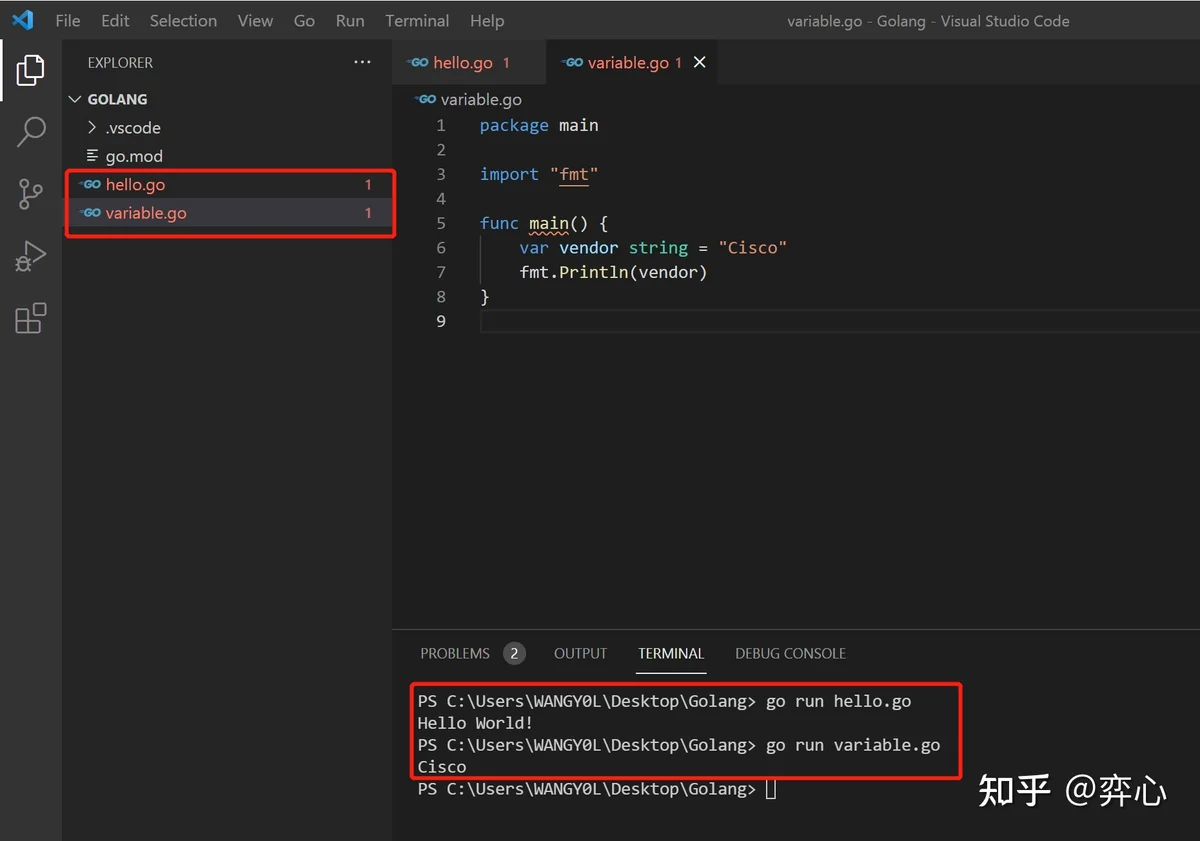Screen dimensions: 1200x841
Task: Open go.mod from the Explorer tree
Action: coord(228,156)
